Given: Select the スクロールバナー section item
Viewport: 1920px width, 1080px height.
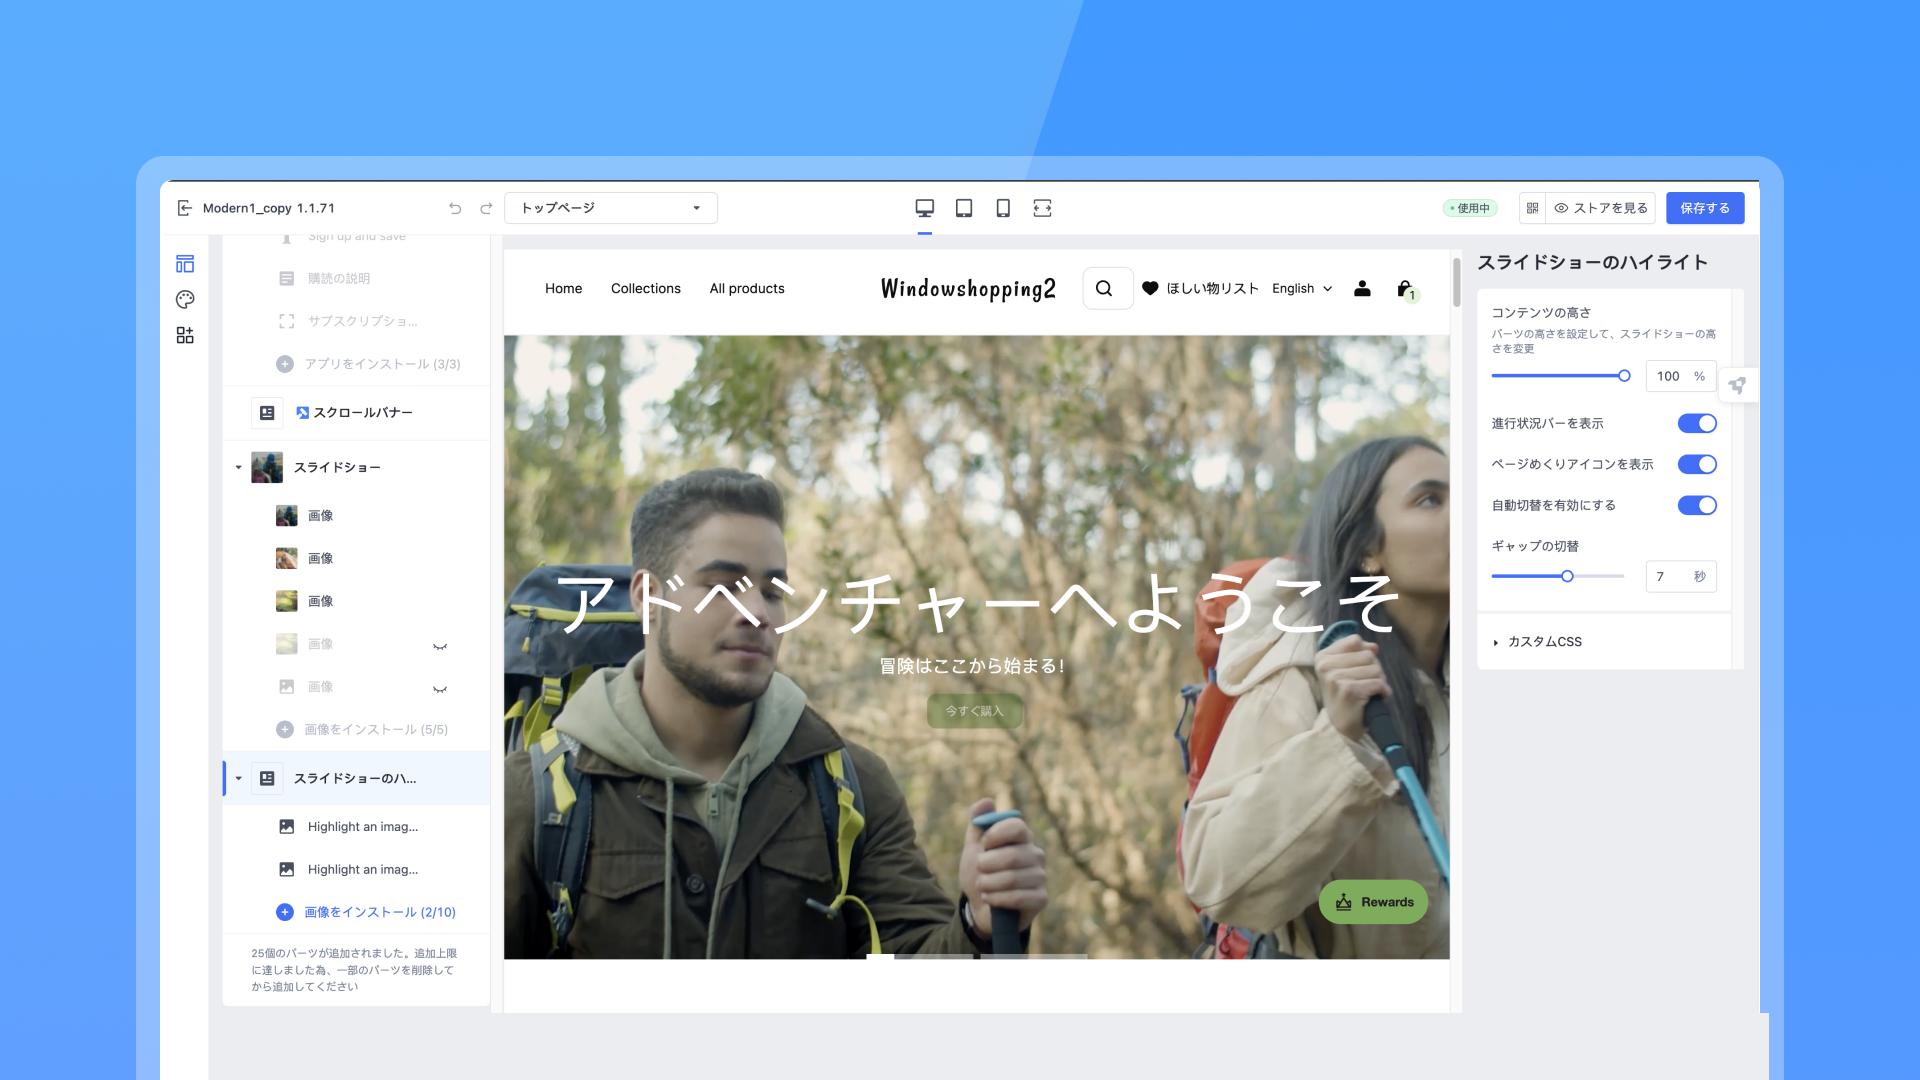Looking at the screenshot, I should coord(362,412).
